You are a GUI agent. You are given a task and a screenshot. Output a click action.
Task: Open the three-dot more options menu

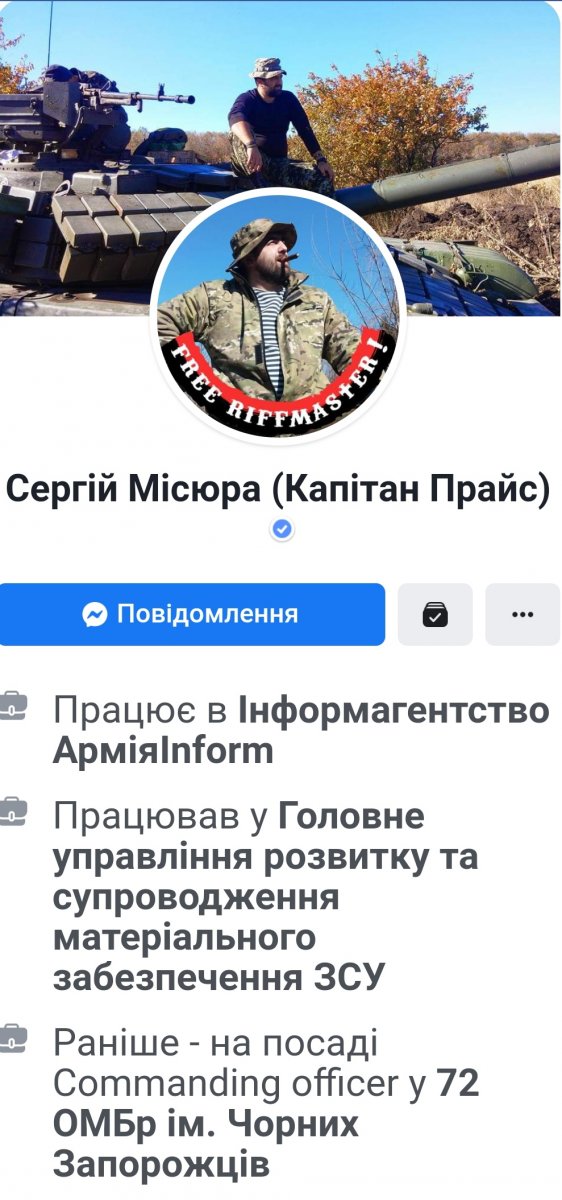click(523, 614)
